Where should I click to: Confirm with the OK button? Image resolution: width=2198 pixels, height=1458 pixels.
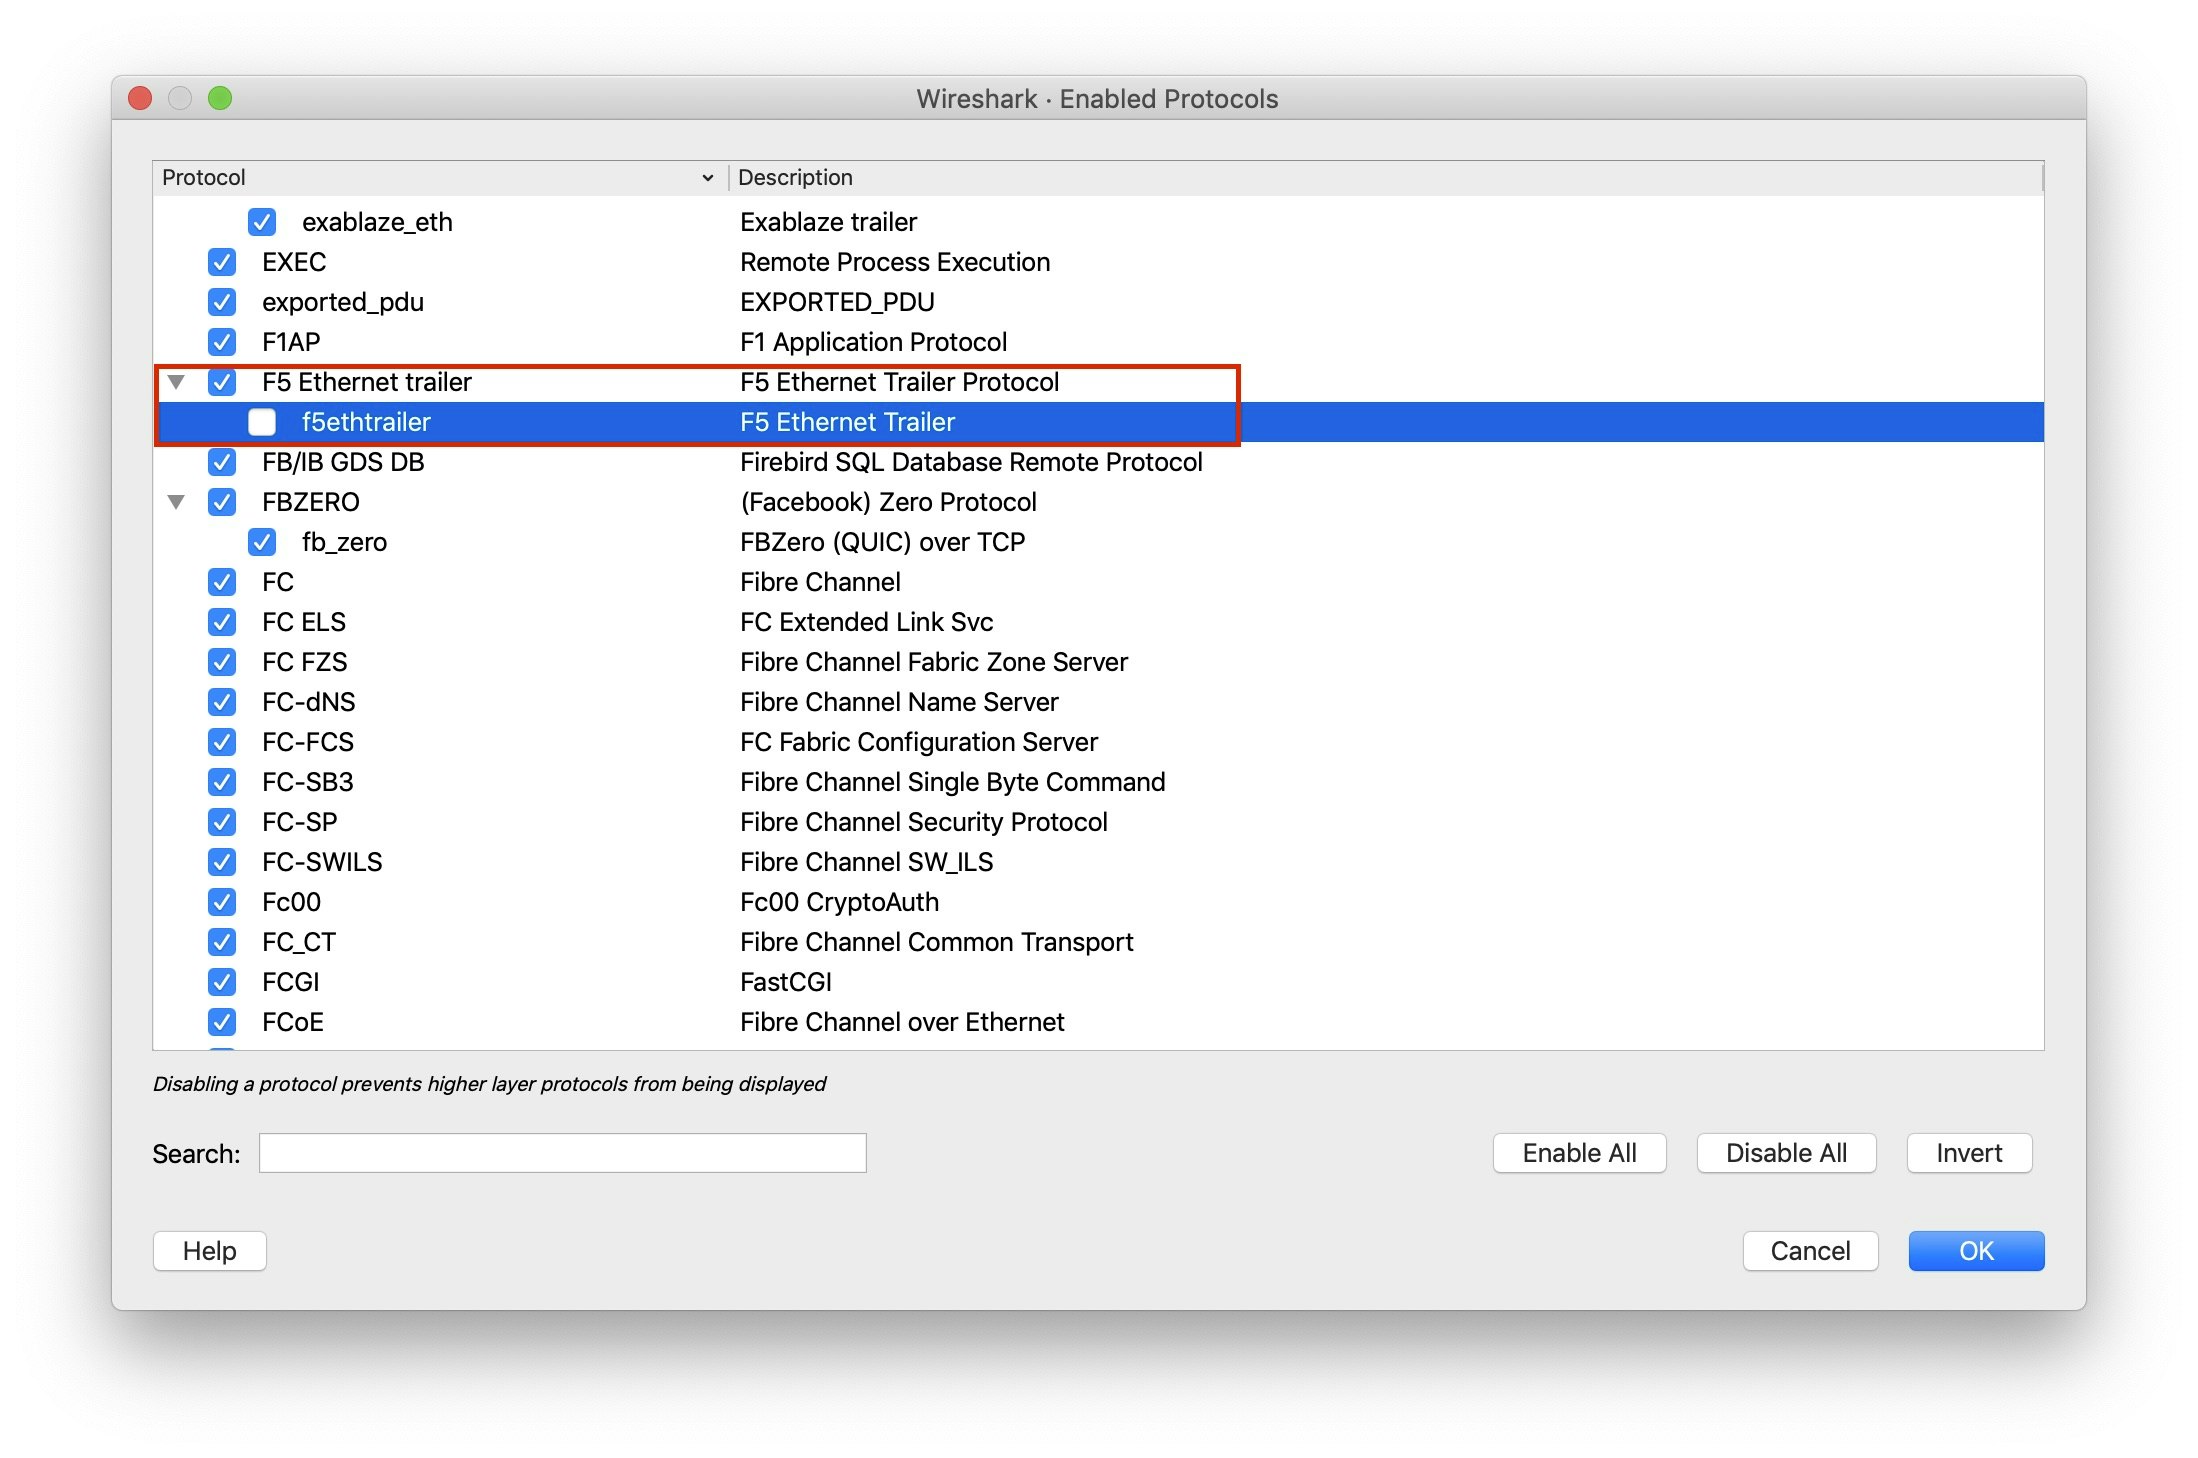point(1976,1251)
